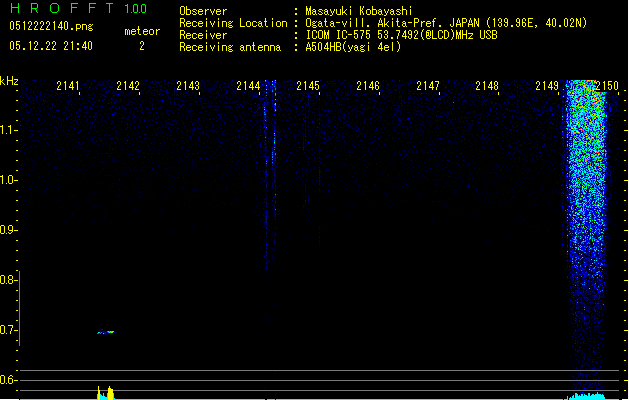
Task: Click the 0.8 frequency axis label
Action: click(x=8, y=280)
